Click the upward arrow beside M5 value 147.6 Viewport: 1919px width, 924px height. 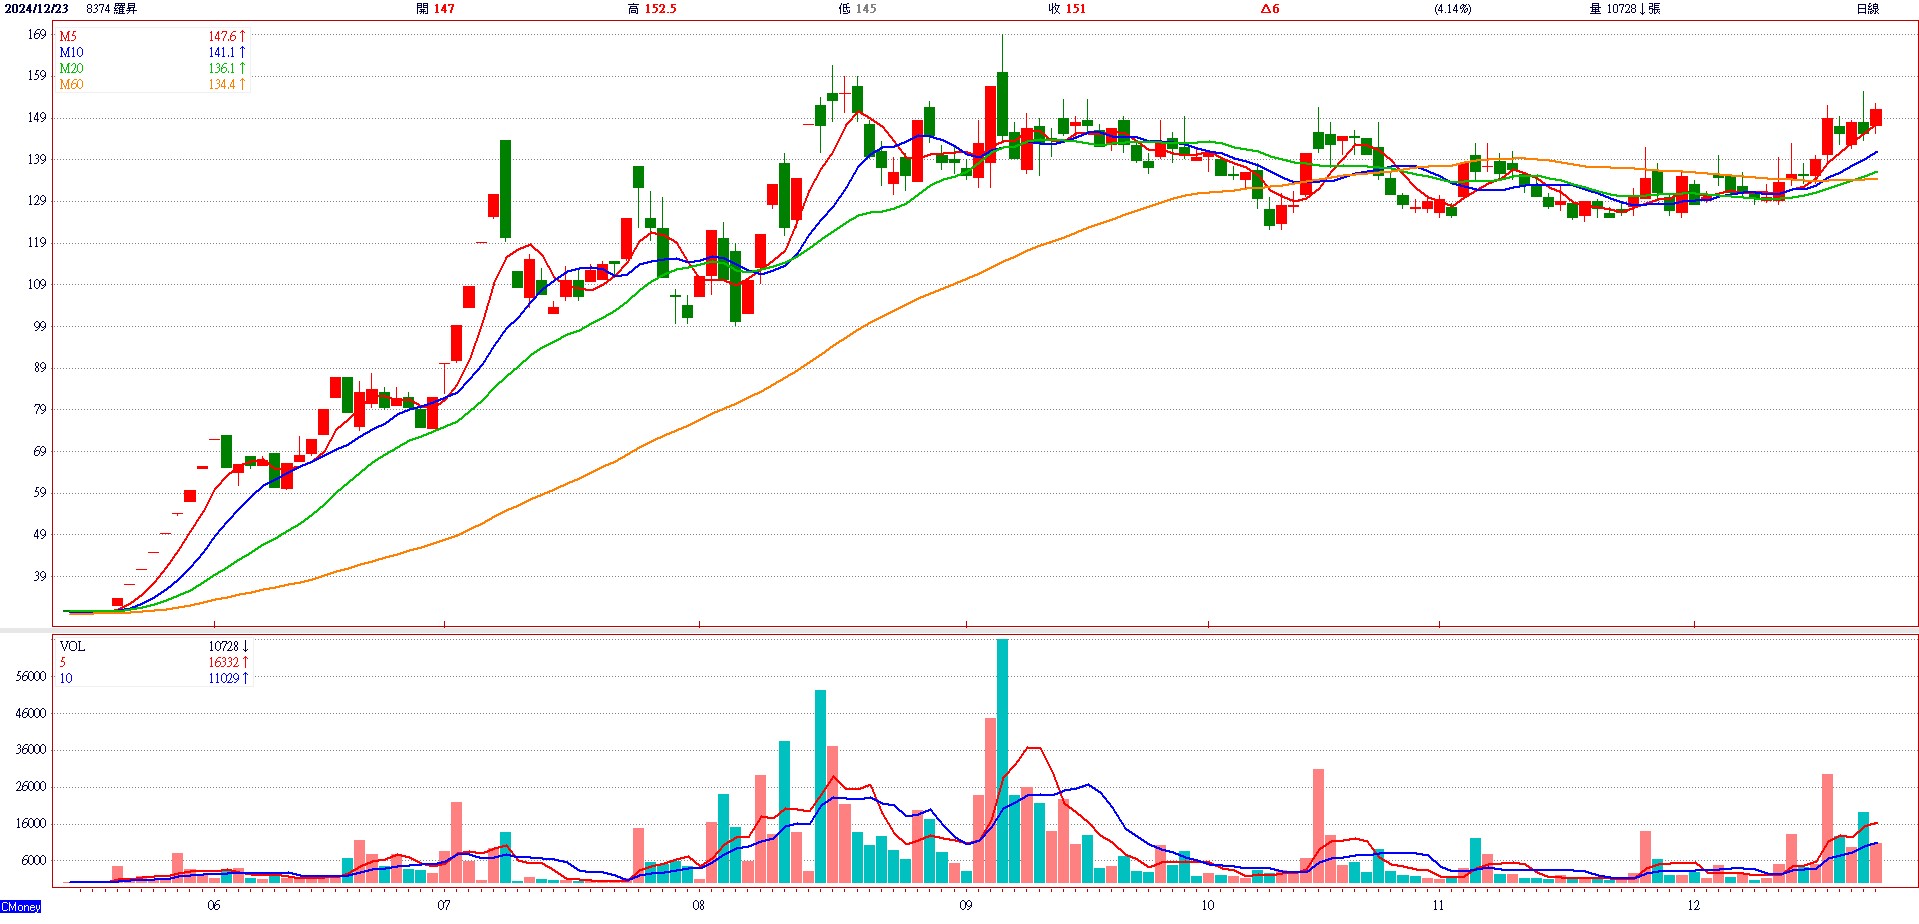(242, 36)
